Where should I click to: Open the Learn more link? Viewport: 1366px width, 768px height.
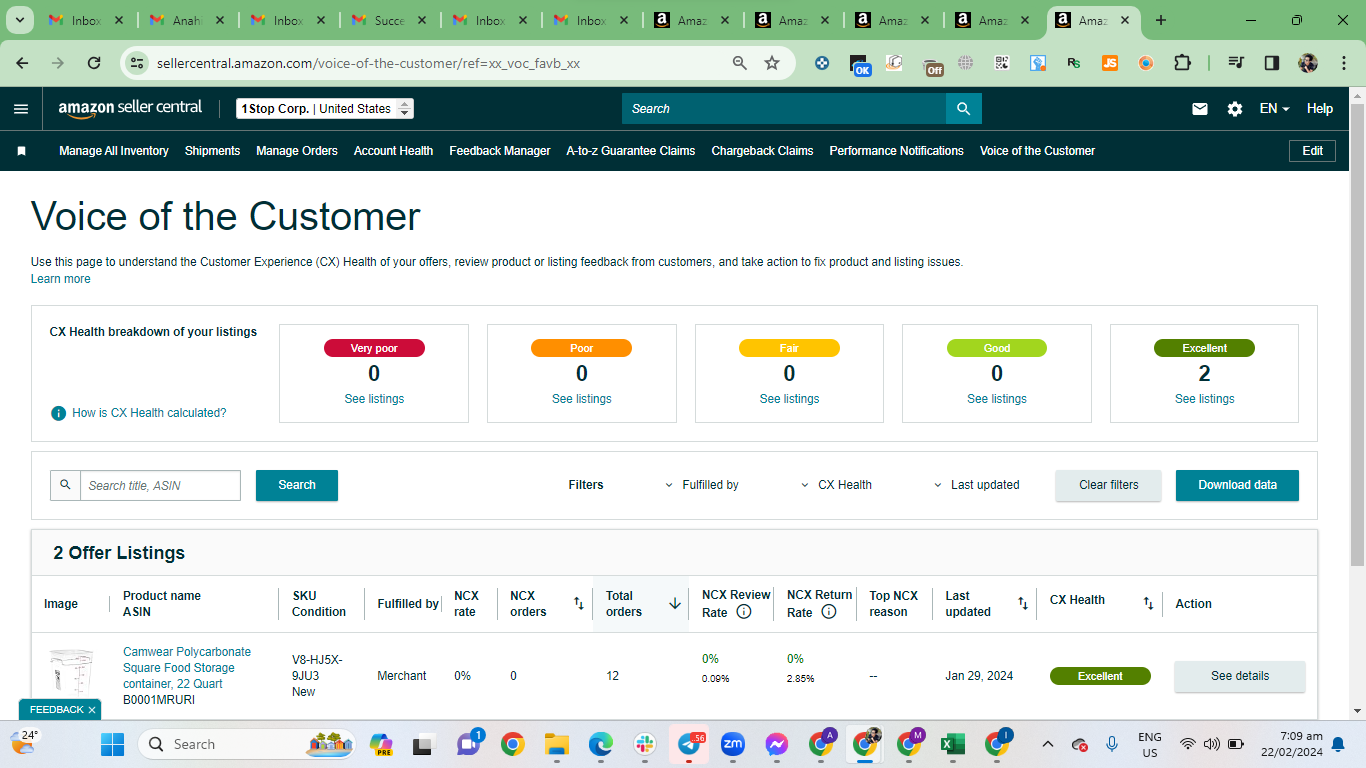pos(61,279)
